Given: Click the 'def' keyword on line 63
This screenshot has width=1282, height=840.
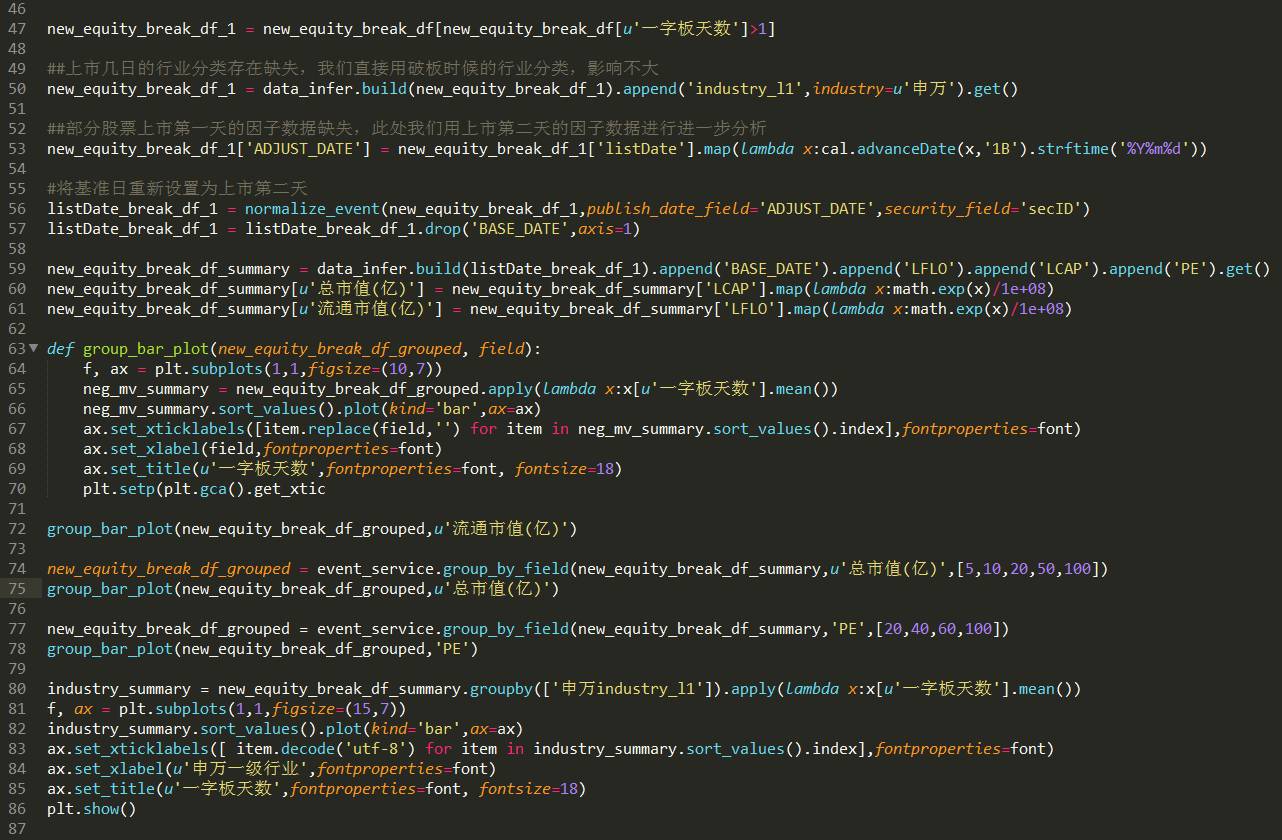Looking at the screenshot, I should [x=60, y=349].
